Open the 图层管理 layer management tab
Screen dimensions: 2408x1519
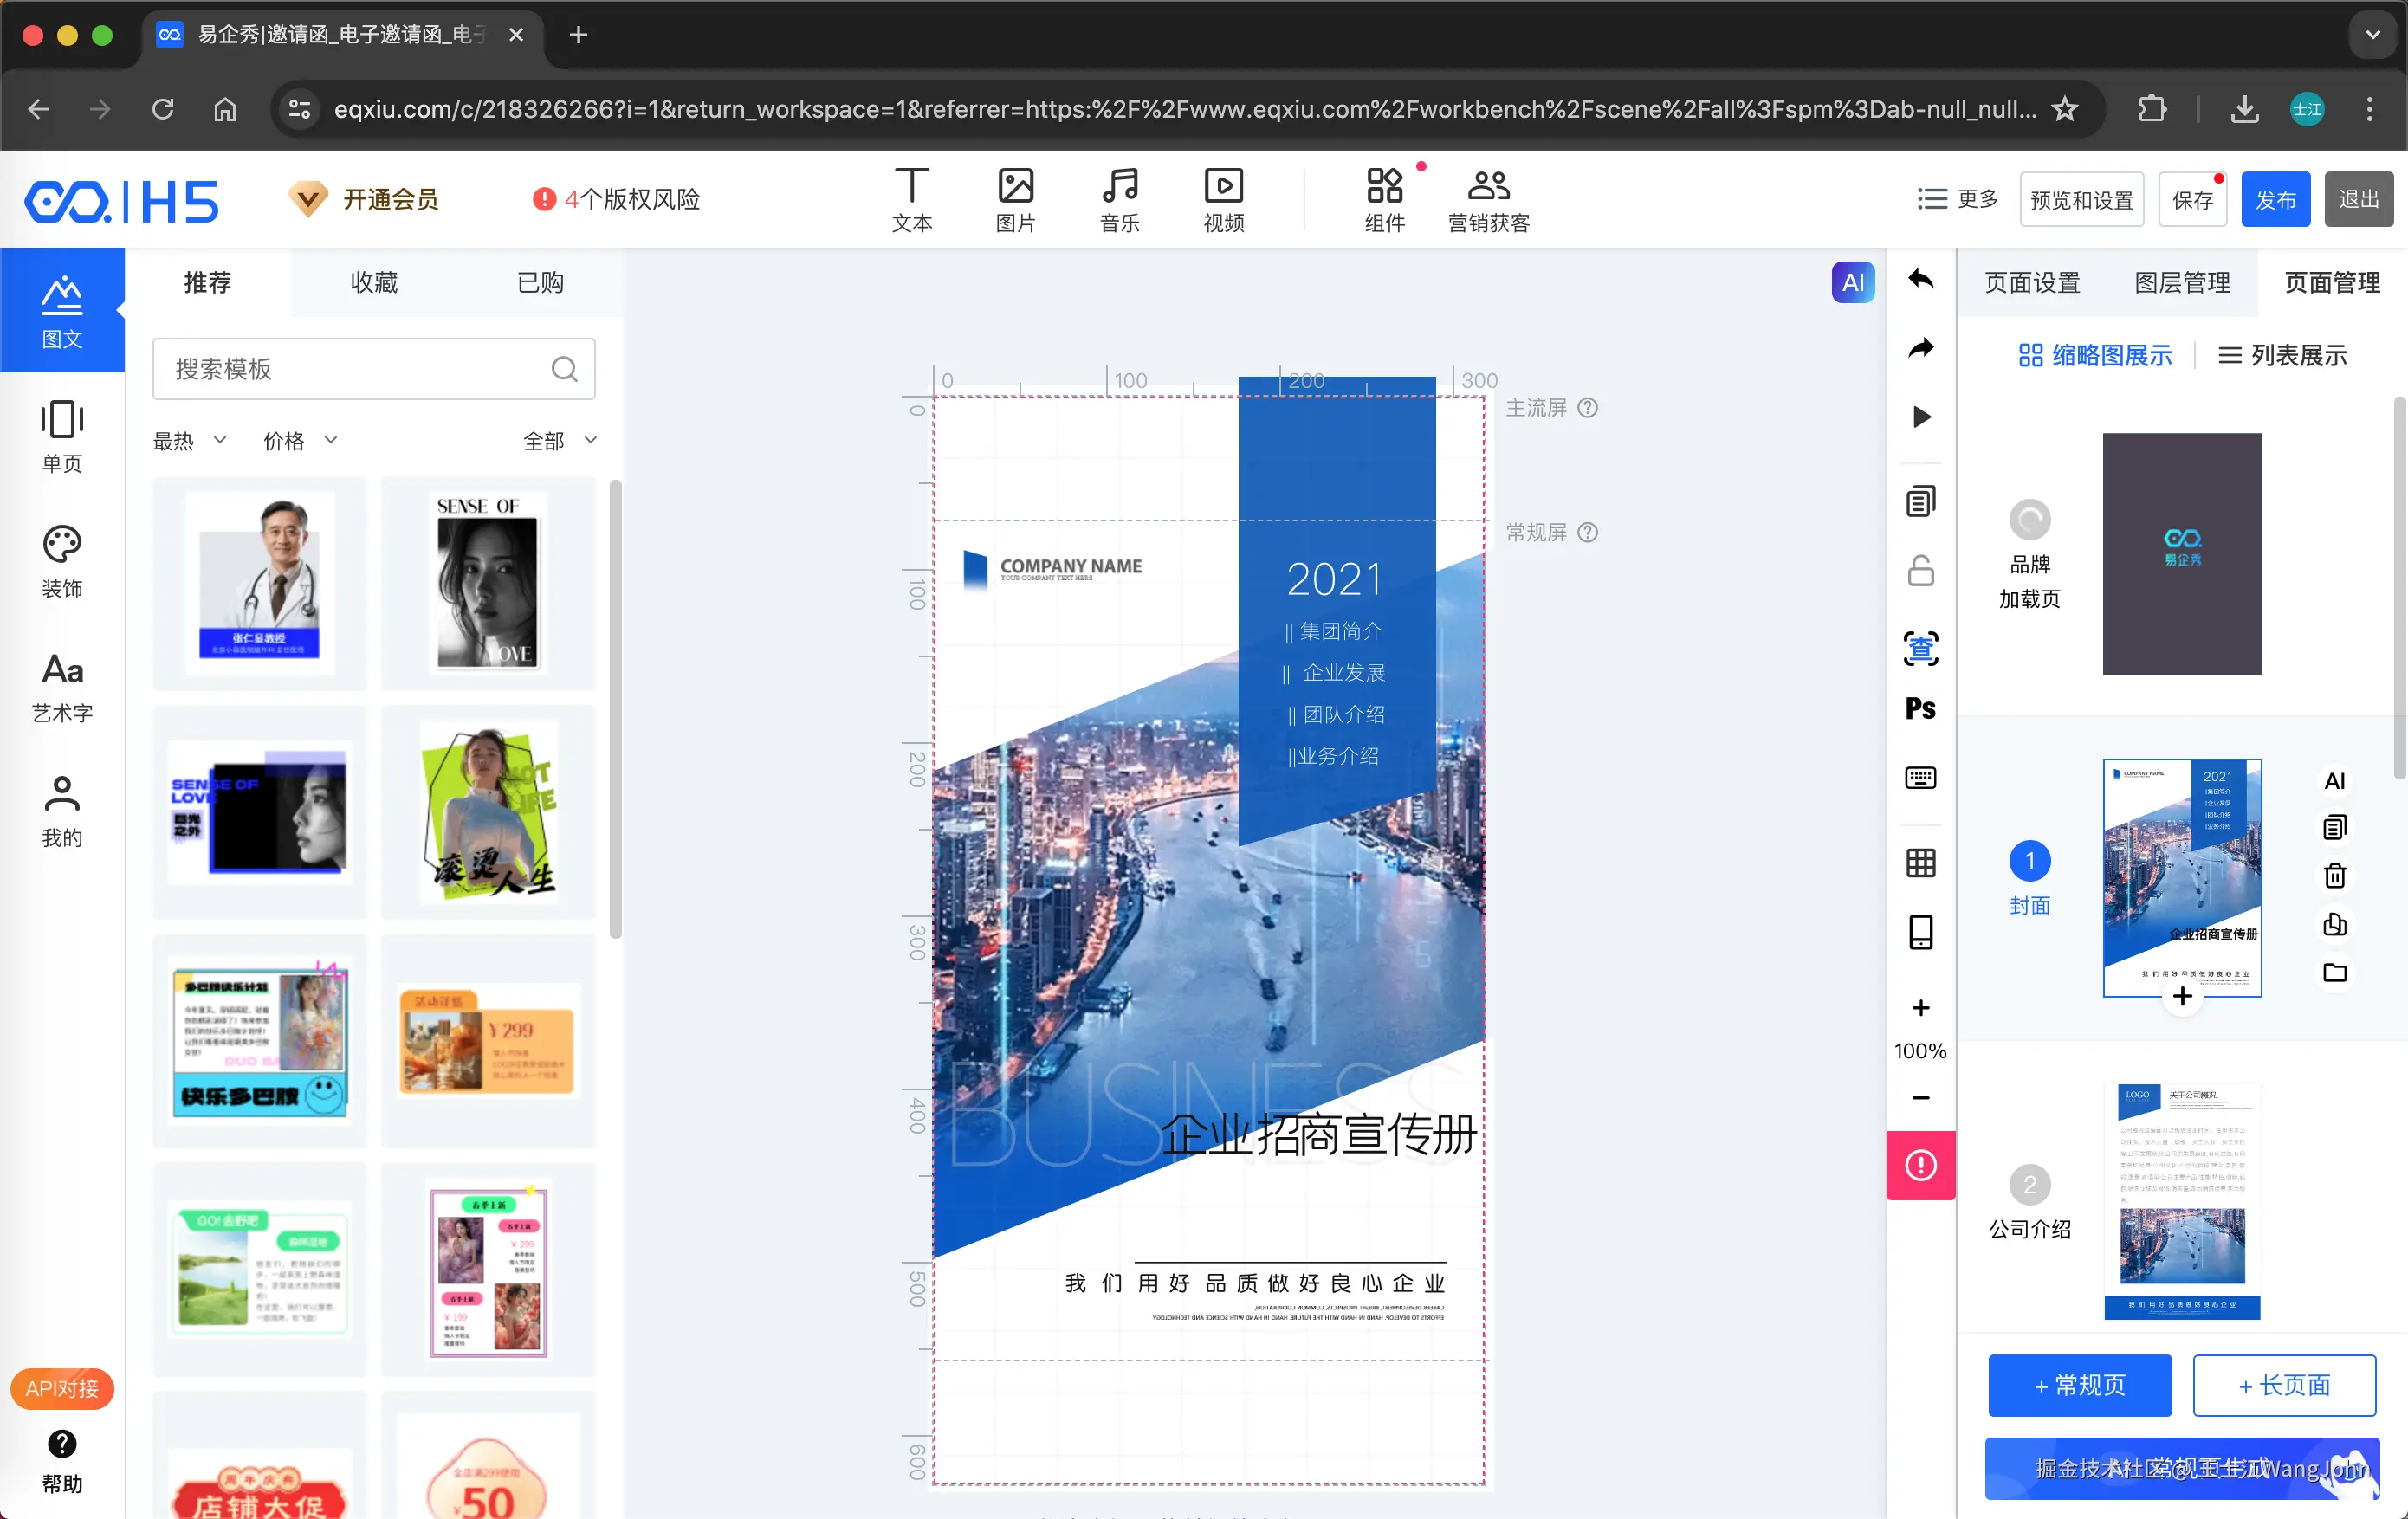[2182, 282]
